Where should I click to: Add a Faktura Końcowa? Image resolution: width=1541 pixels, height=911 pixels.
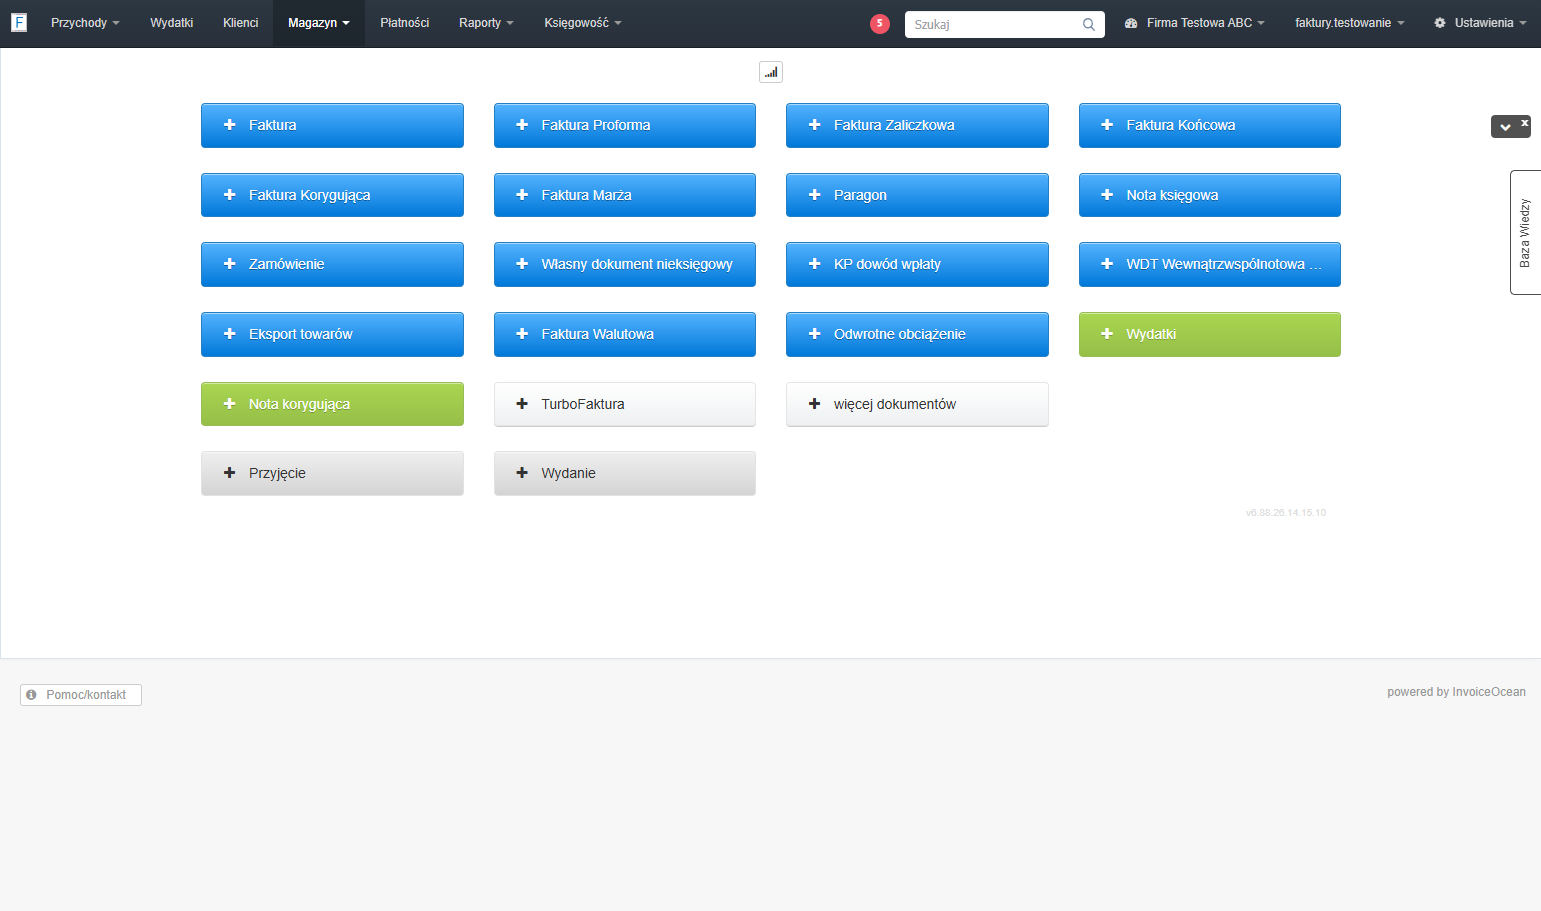coord(1210,125)
